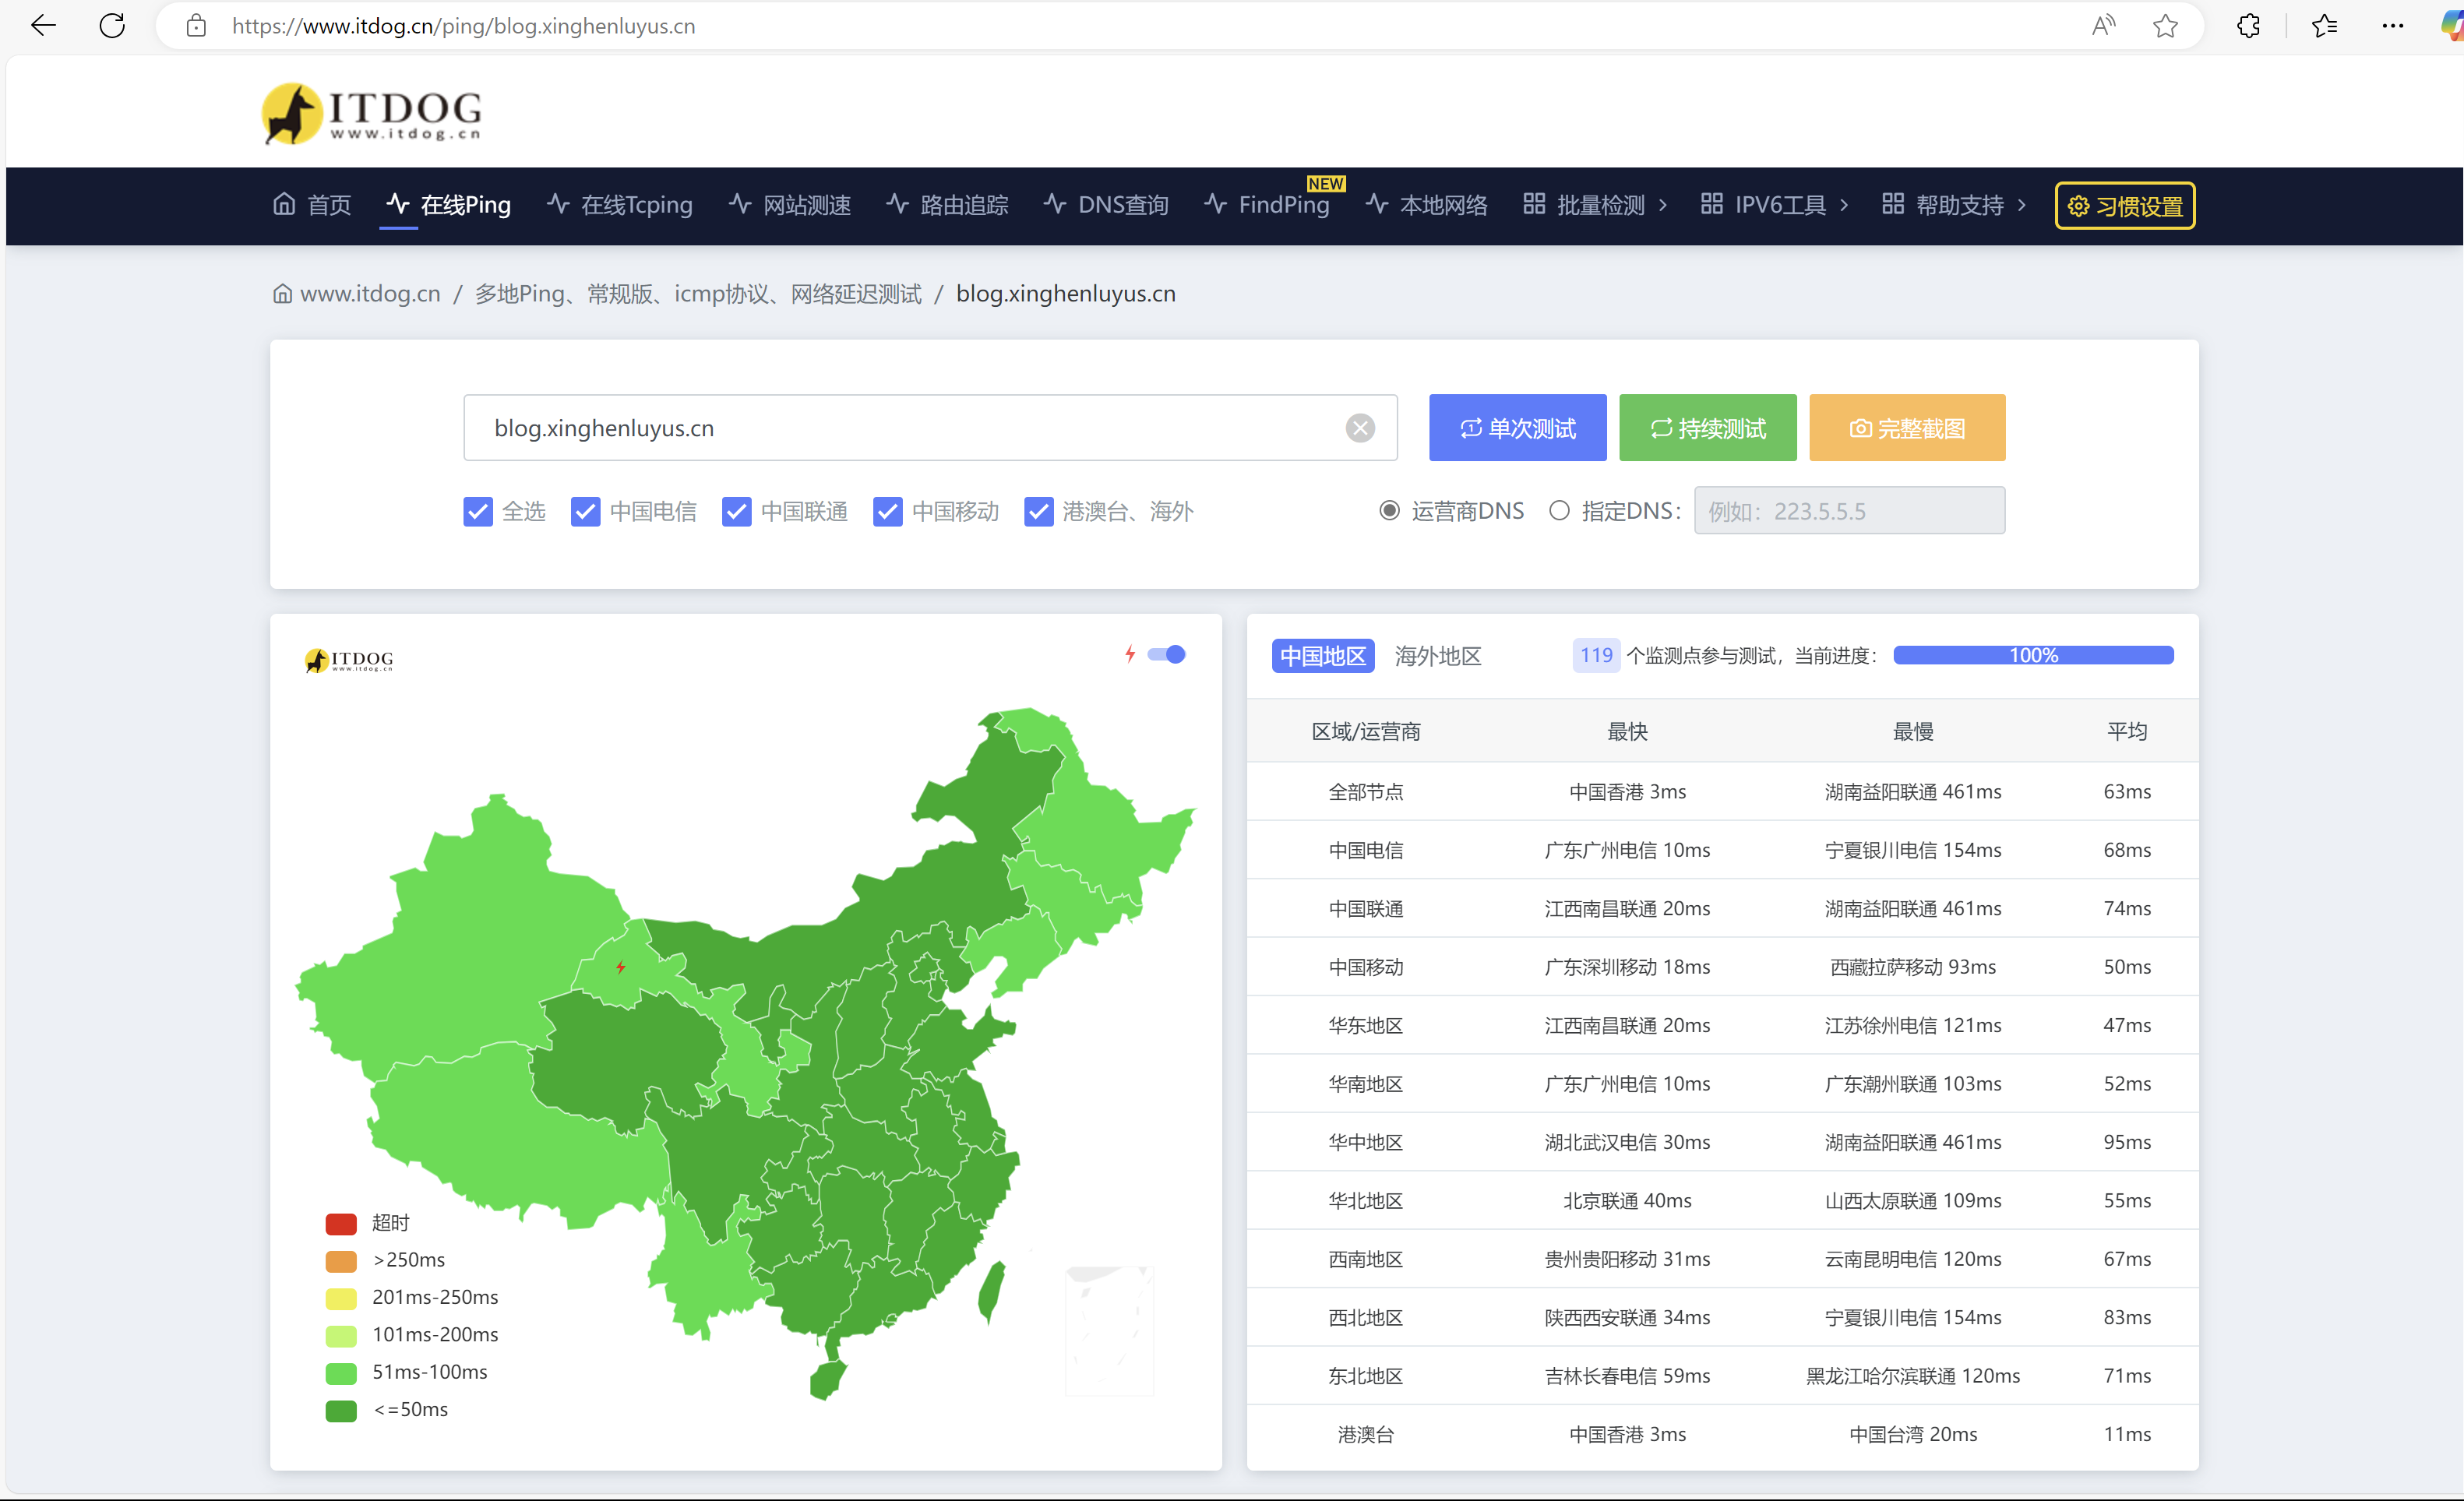Click the ITDOG logo in header
Screen dimensions: 2464x1501
point(372,114)
